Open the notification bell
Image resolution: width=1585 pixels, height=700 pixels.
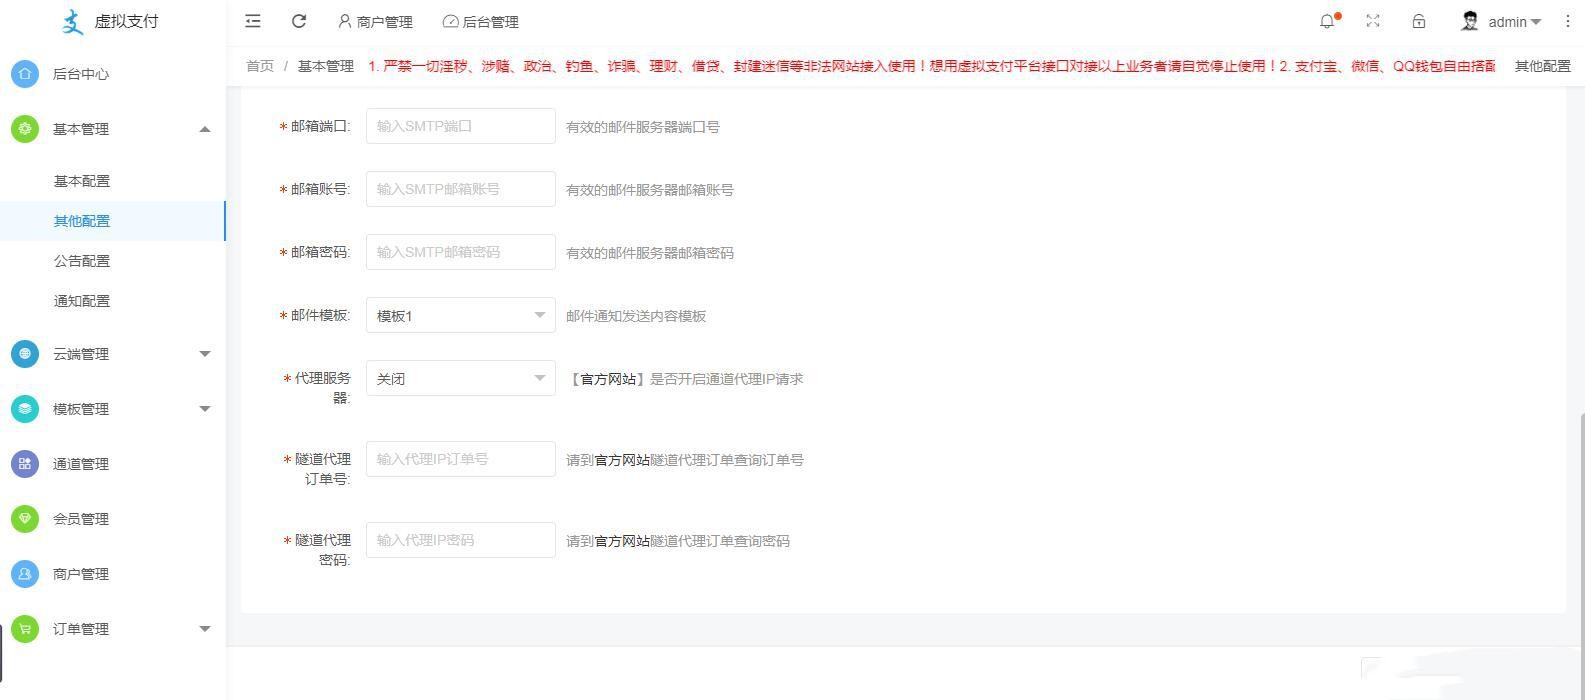click(1328, 21)
